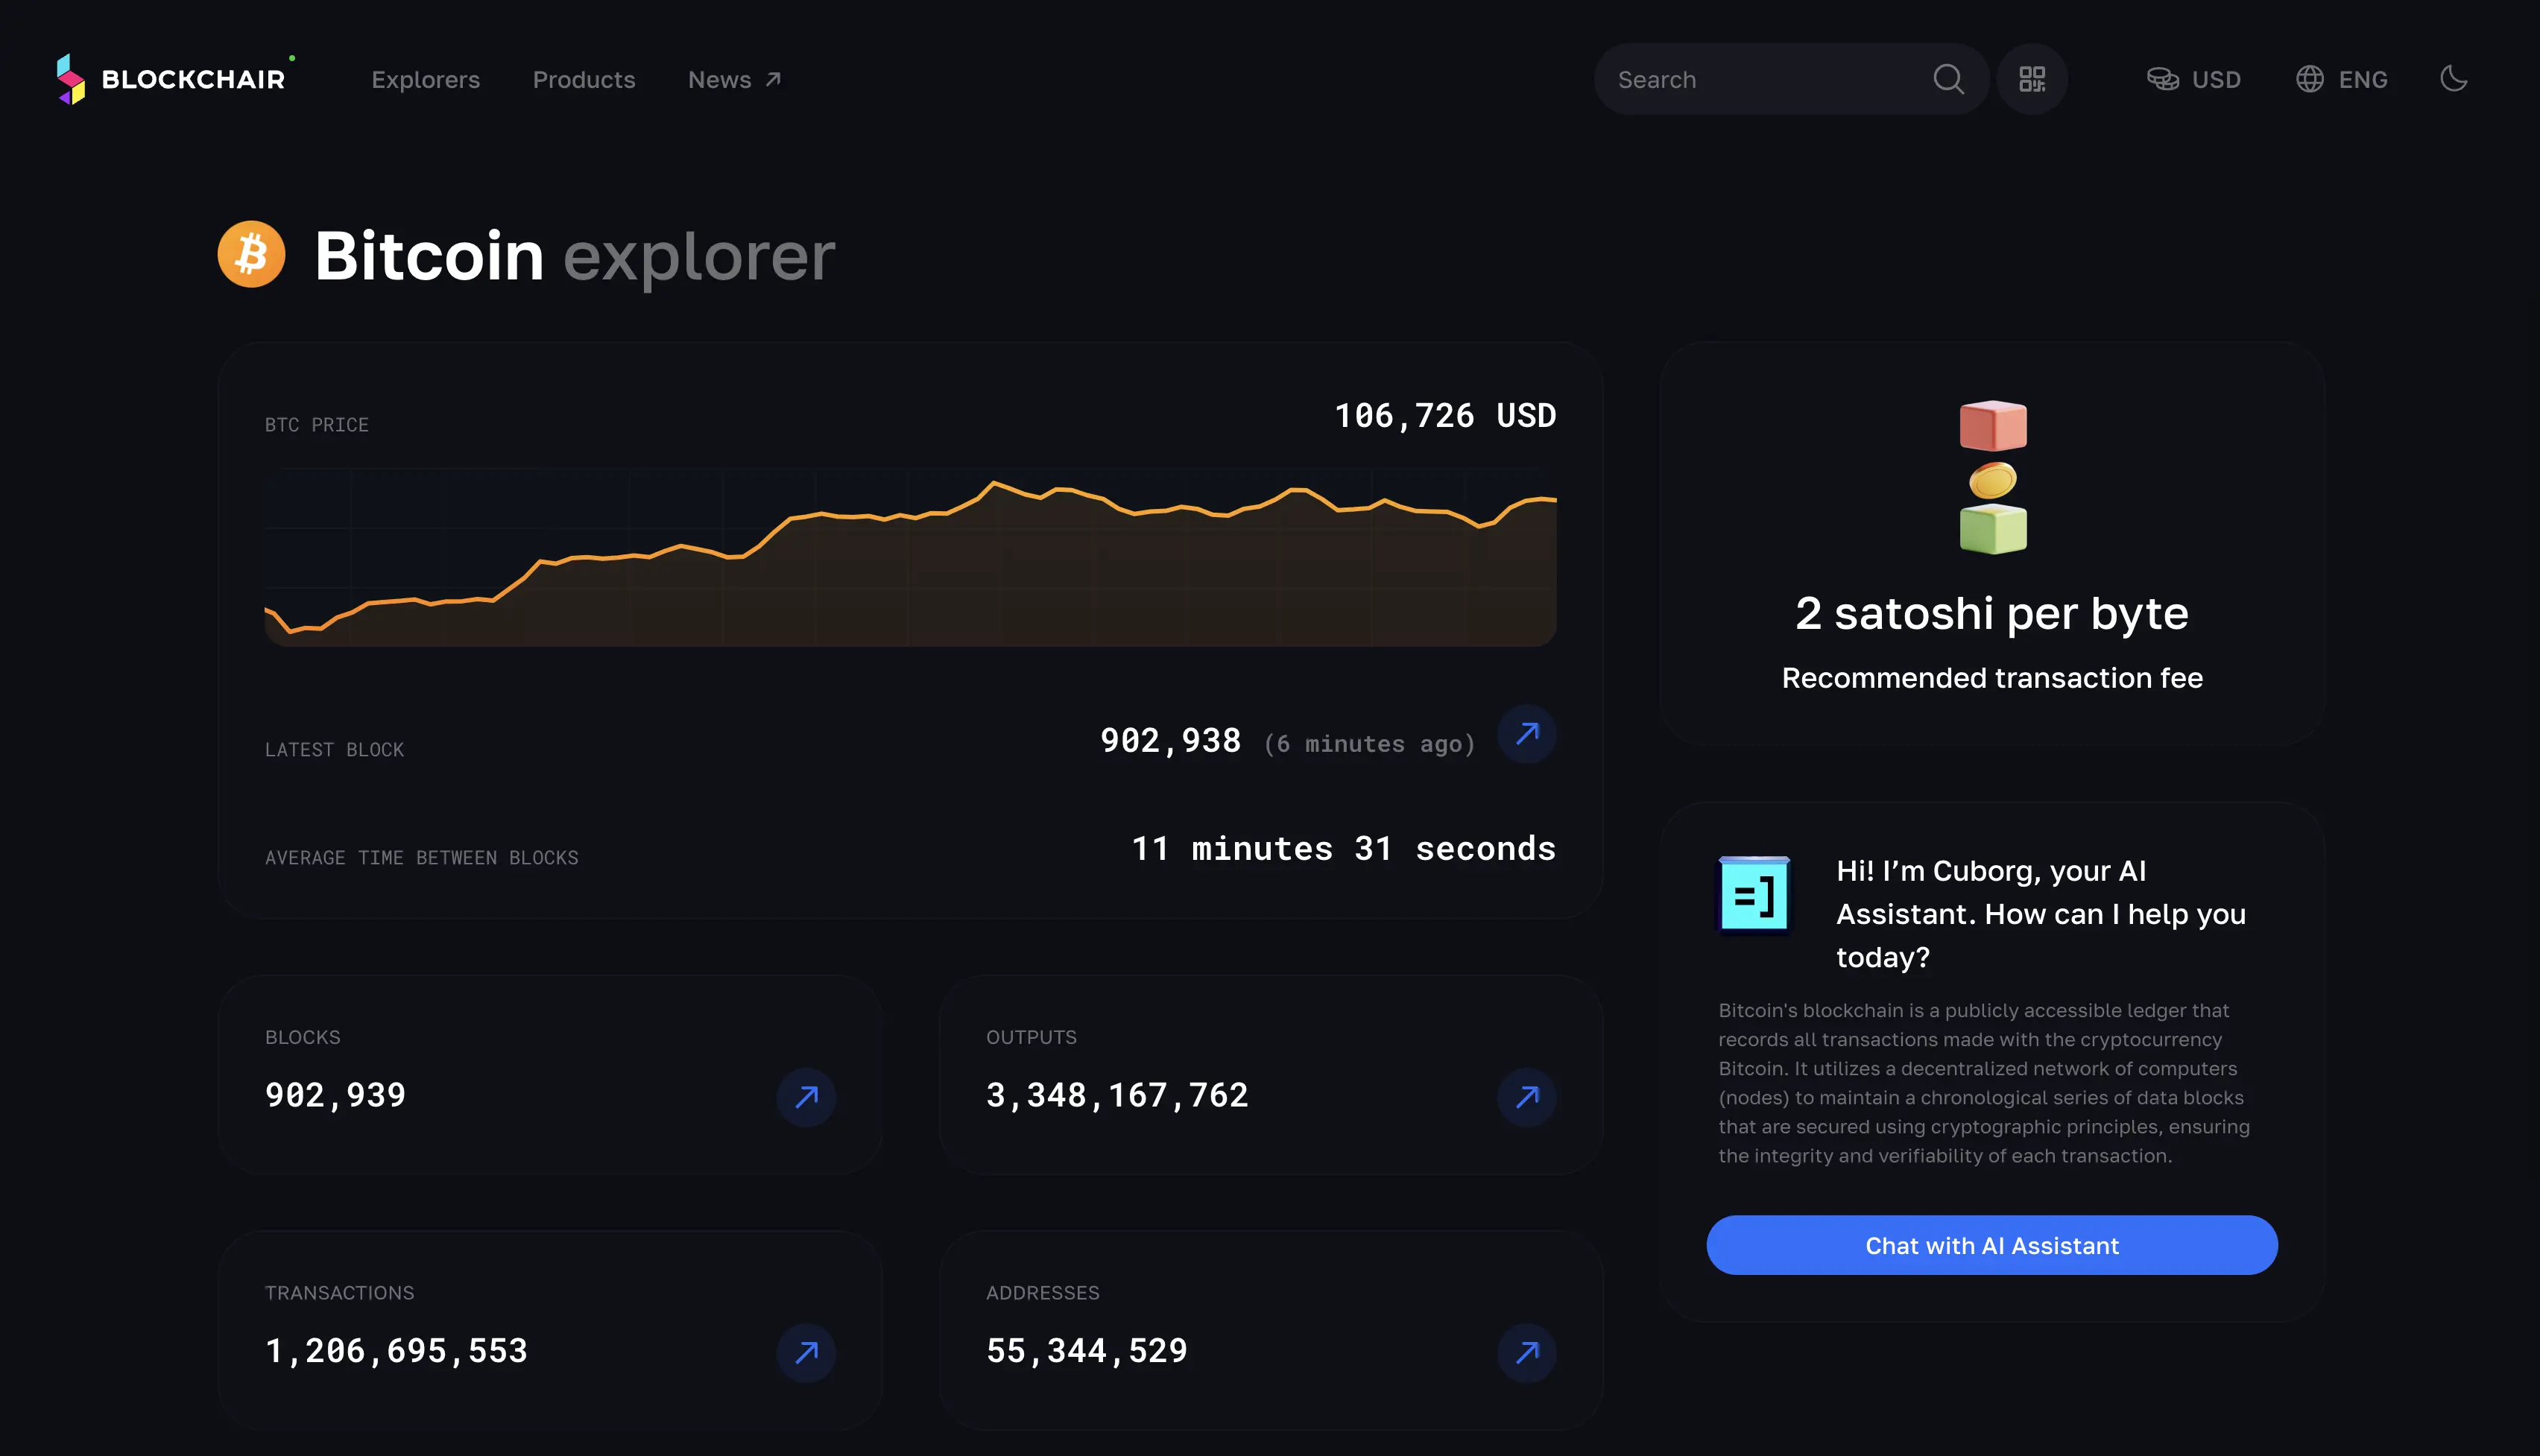Open the ENG language selector
The image size is (2540, 1456).
point(2341,79)
